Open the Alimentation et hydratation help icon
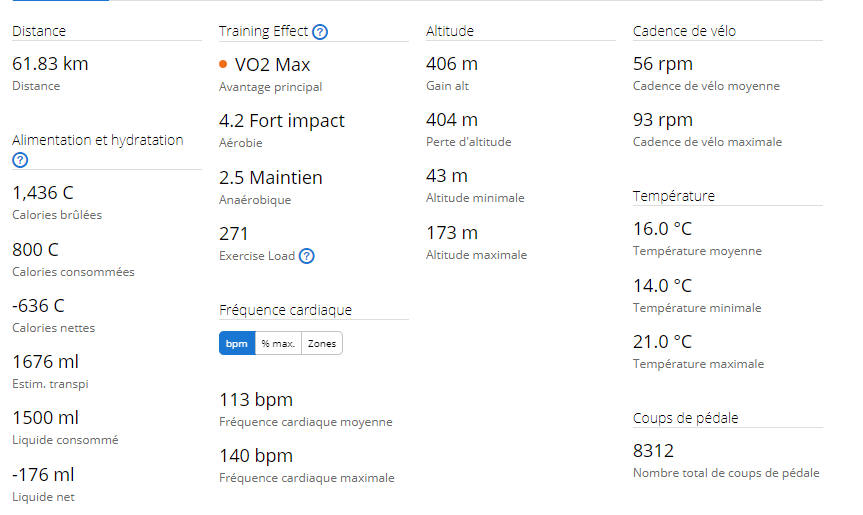The width and height of the screenshot is (863, 515). pyautogui.click(x=20, y=160)
